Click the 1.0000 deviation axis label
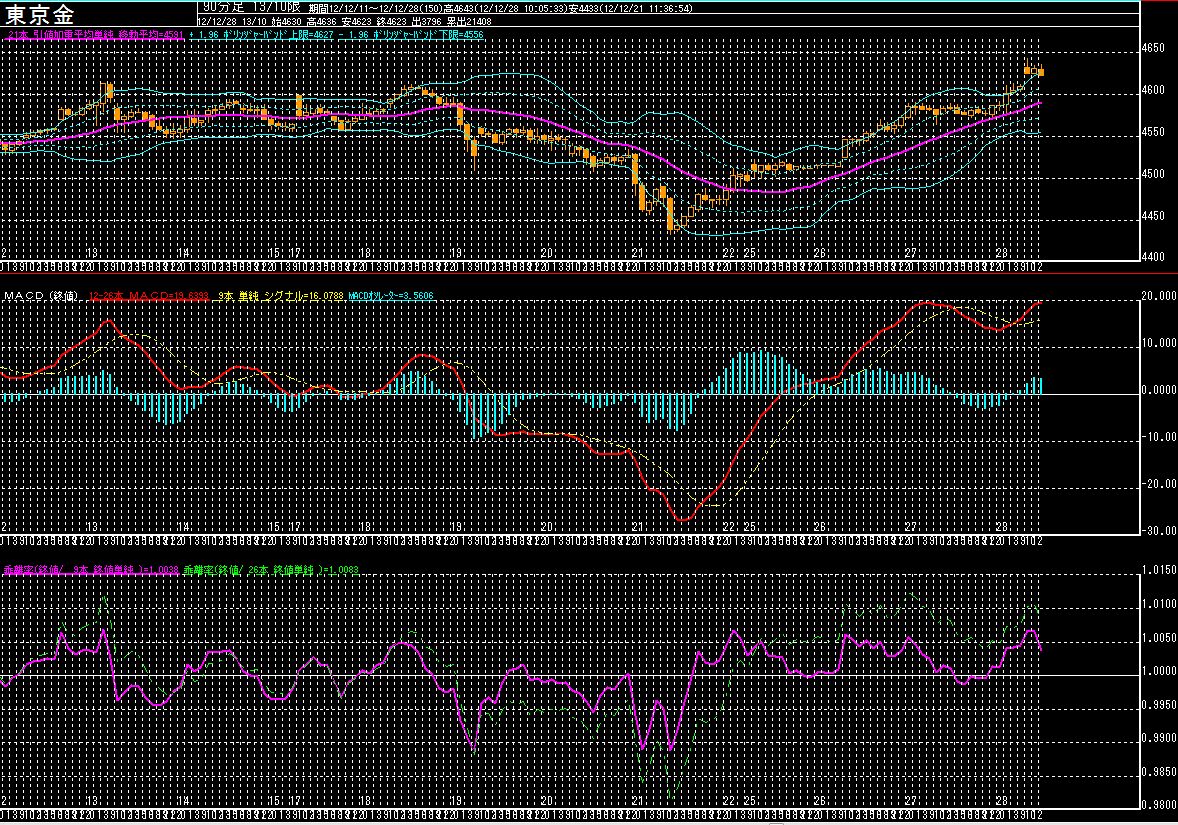The image size is (1178, 825). click(1158, 672)
